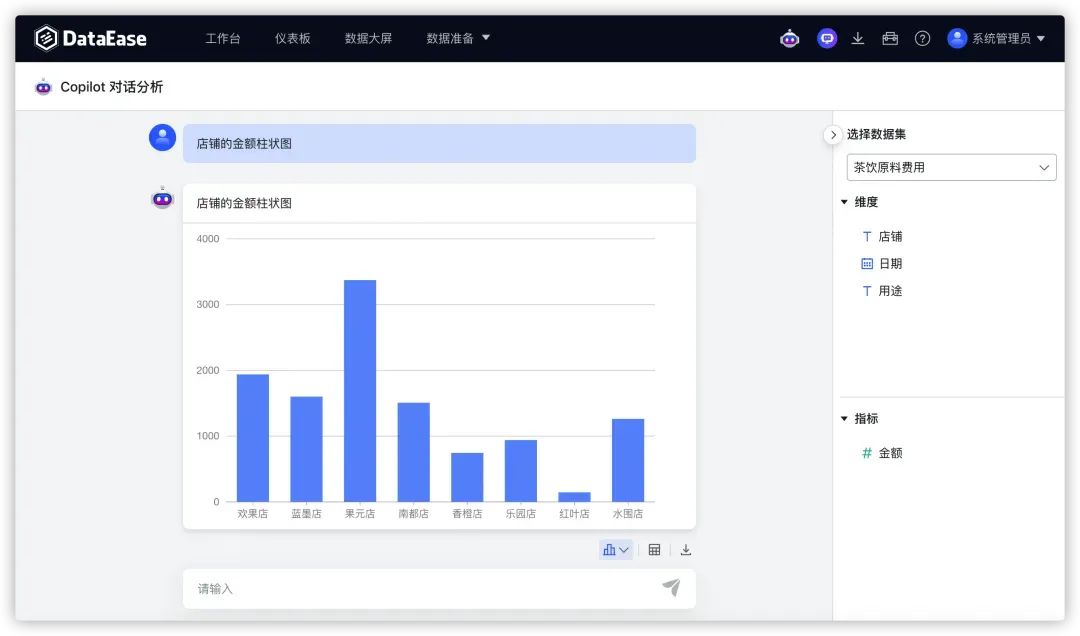Open the chart type switcher dropdown

(616, 550)
